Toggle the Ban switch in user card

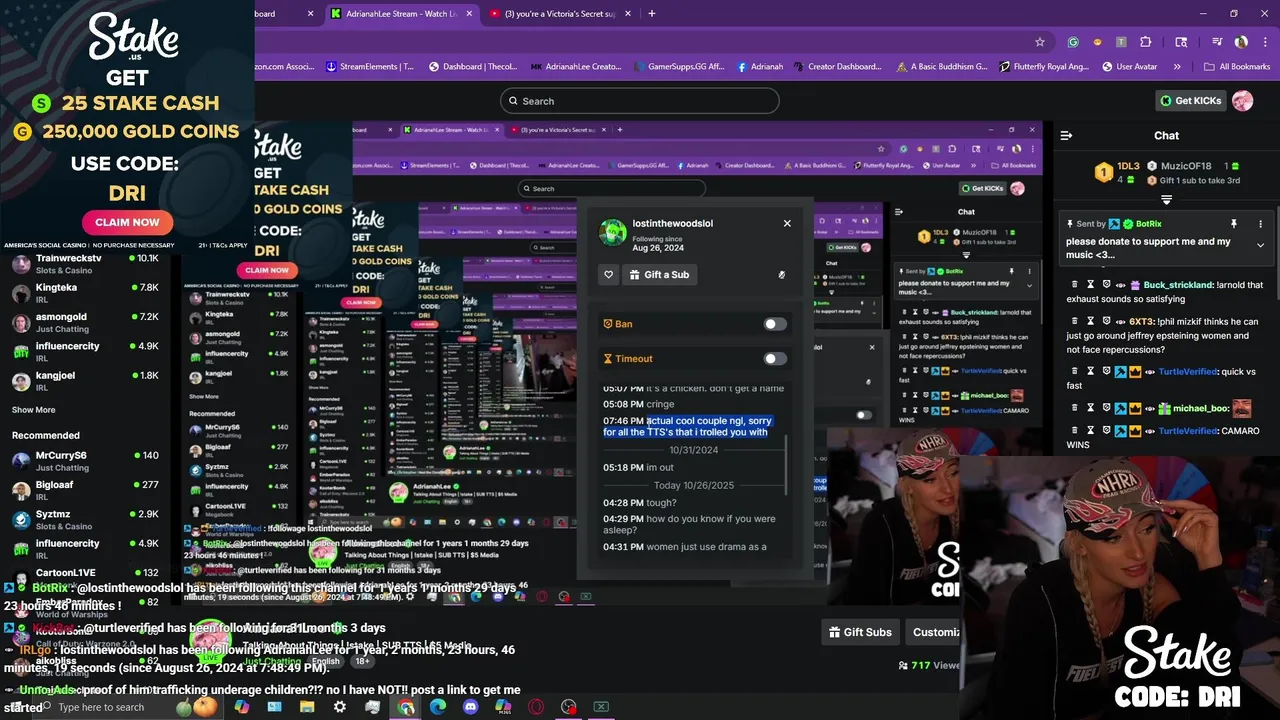tap(775, 324)
